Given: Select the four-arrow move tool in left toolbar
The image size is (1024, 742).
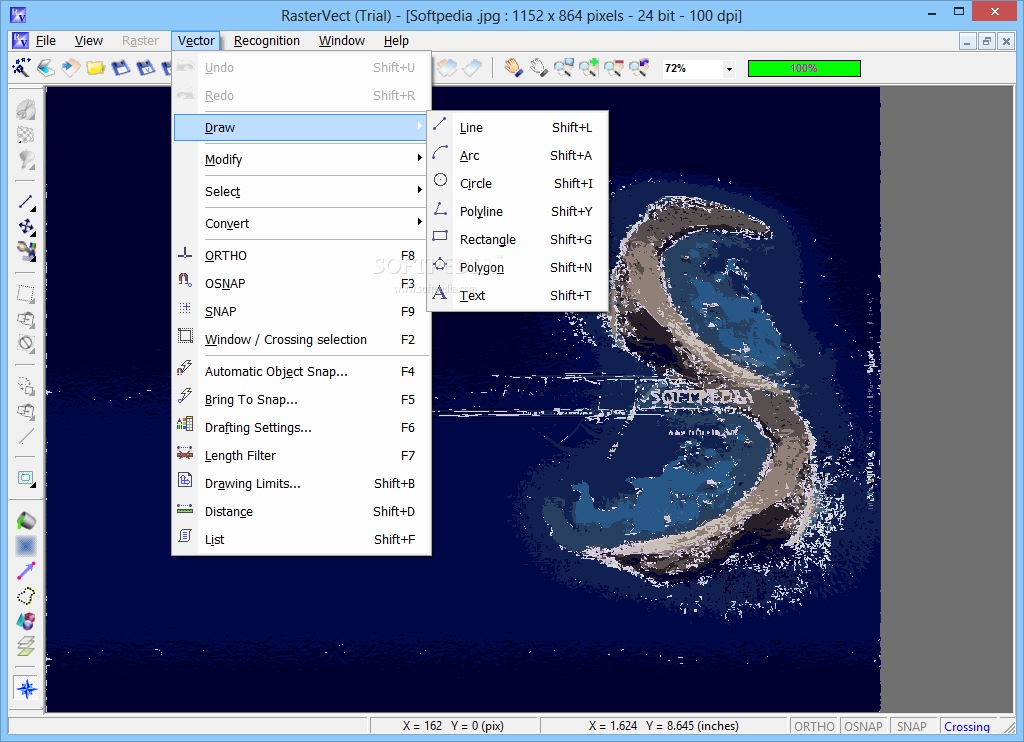Looking at the screenshot, I should pyautogui.click(x=26, y=227).
